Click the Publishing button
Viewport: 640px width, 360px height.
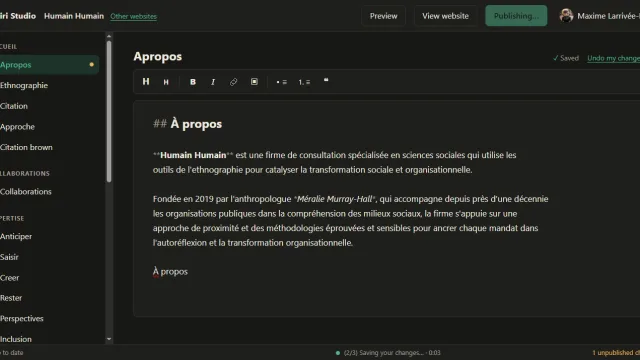pyautogui.click(x=516, y=16)
